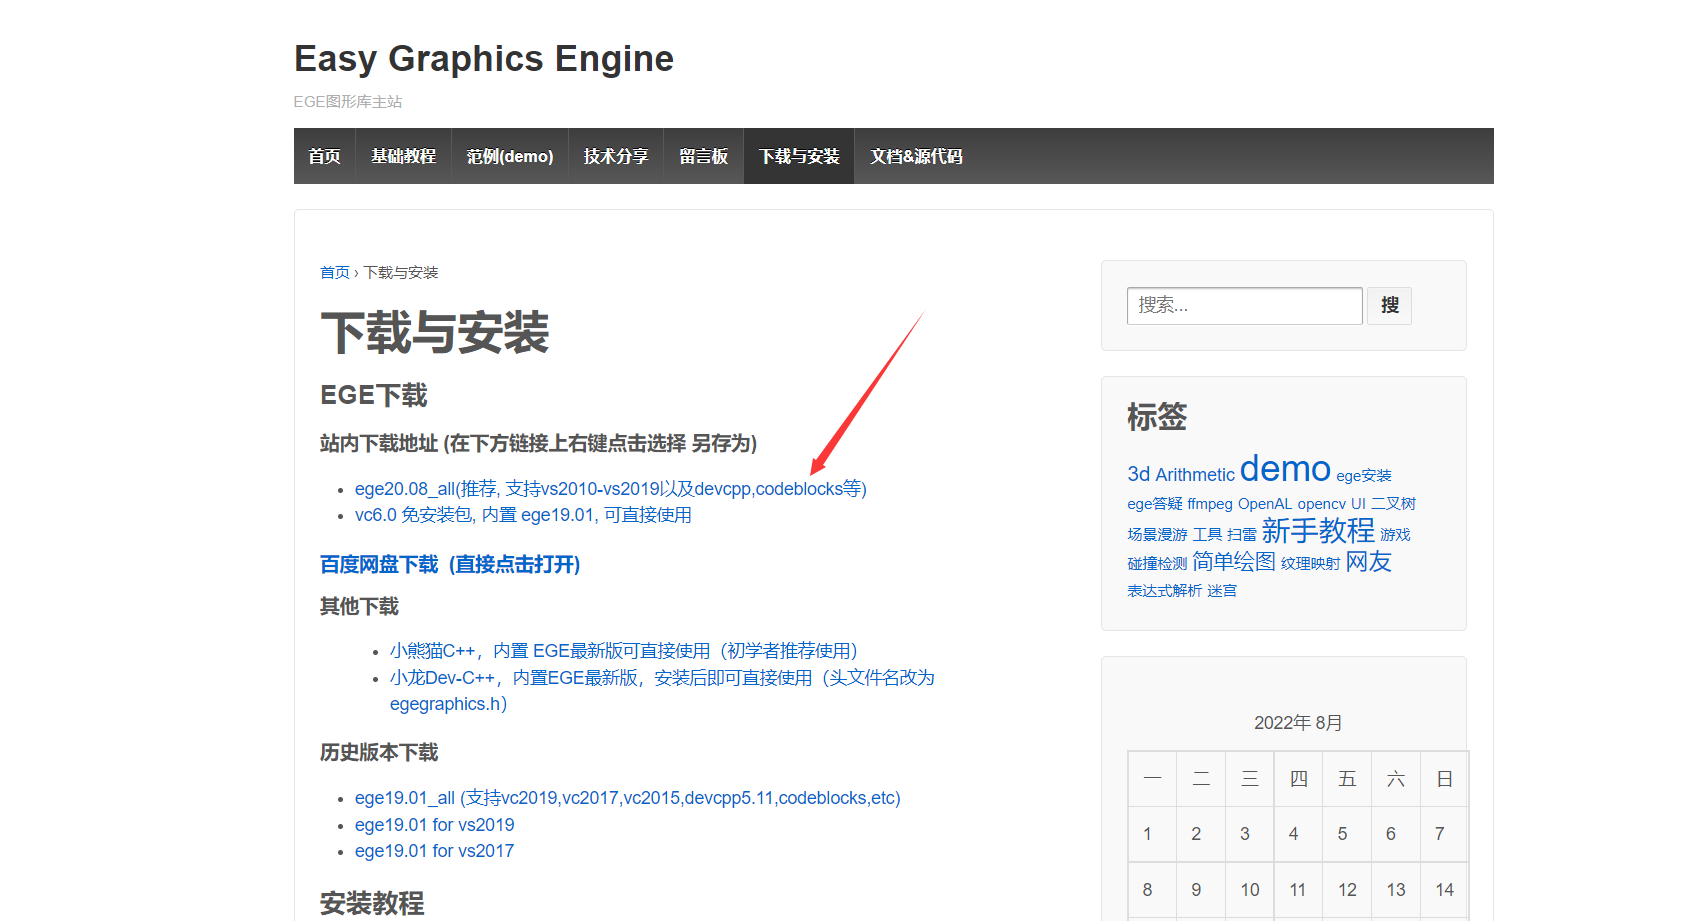Viewport: 1702px width, 921px height.
Task: Click the 搜 search button
Action: coord(1389,305)
